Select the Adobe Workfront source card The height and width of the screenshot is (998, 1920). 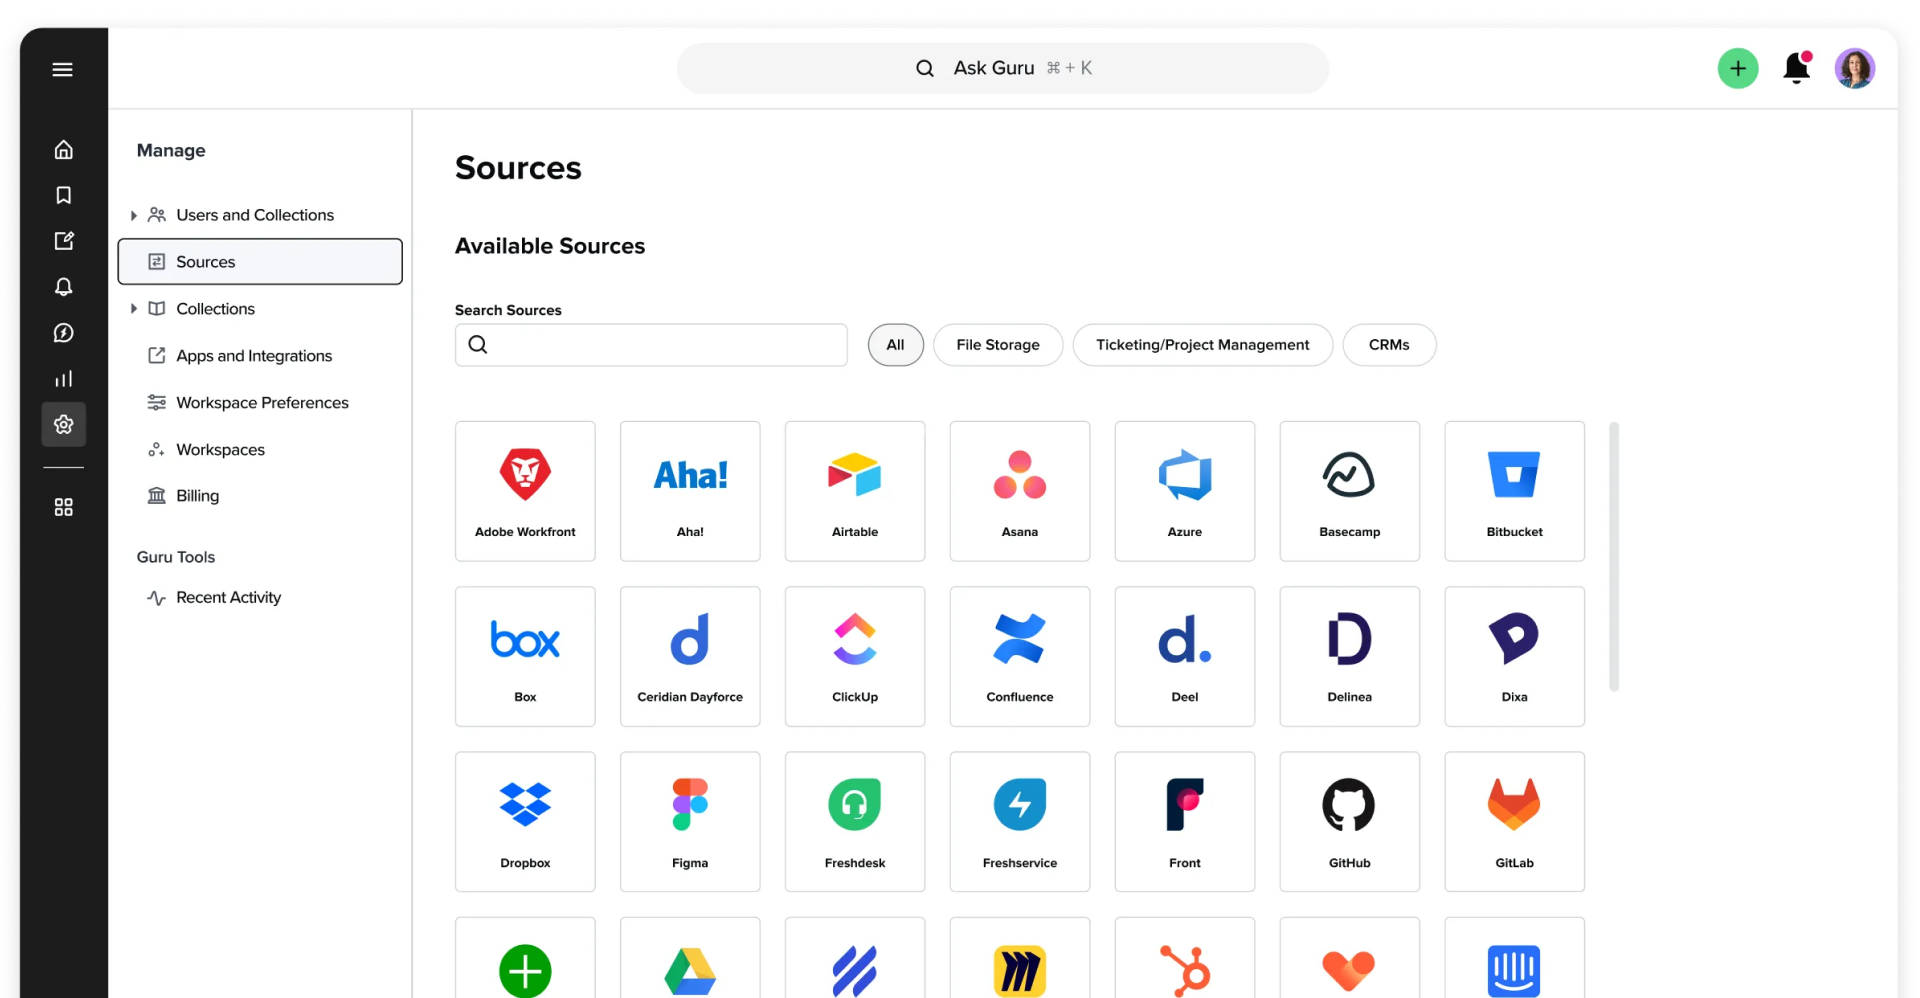pos(525,491)
